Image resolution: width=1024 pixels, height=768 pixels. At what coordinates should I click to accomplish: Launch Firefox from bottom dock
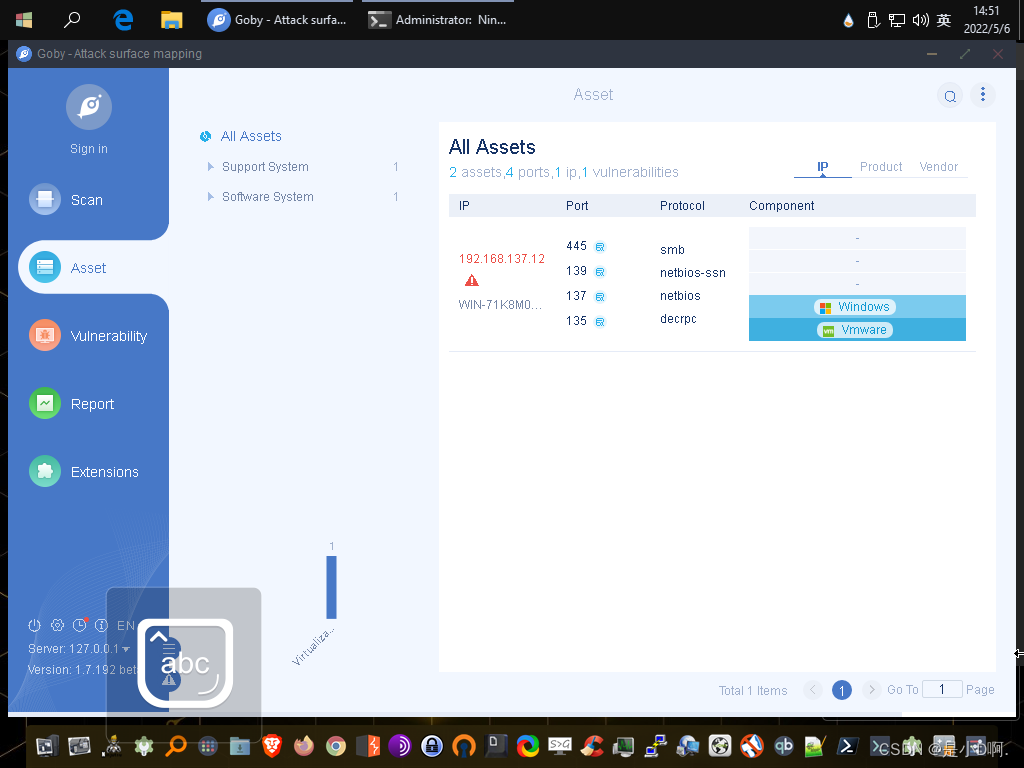click(x=304, y=745)
